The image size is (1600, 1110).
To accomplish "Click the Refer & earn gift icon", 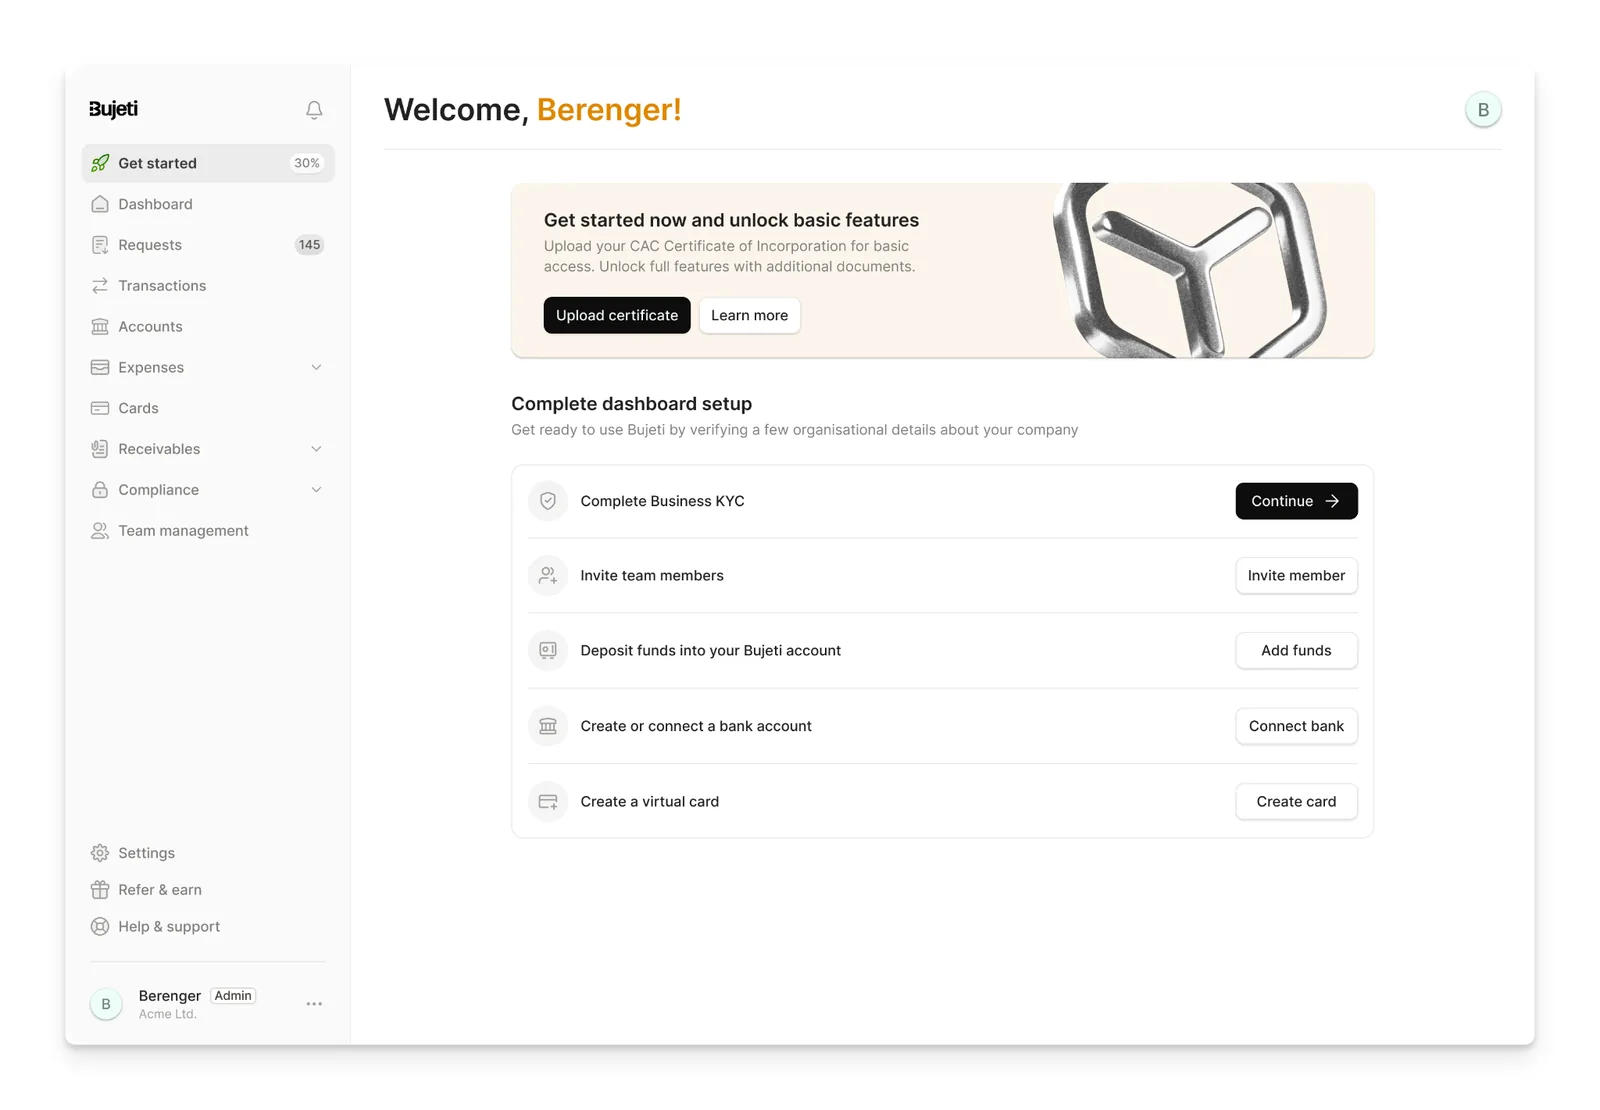I will (100, 890).
